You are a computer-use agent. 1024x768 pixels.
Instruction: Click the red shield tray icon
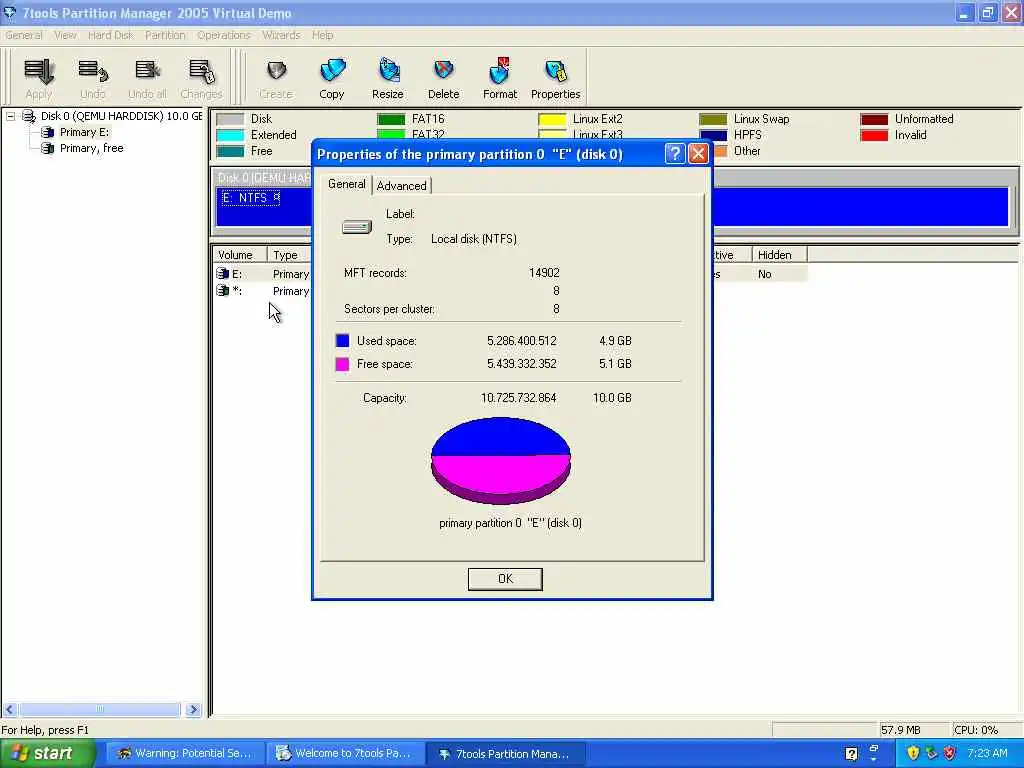coord(950,754)
